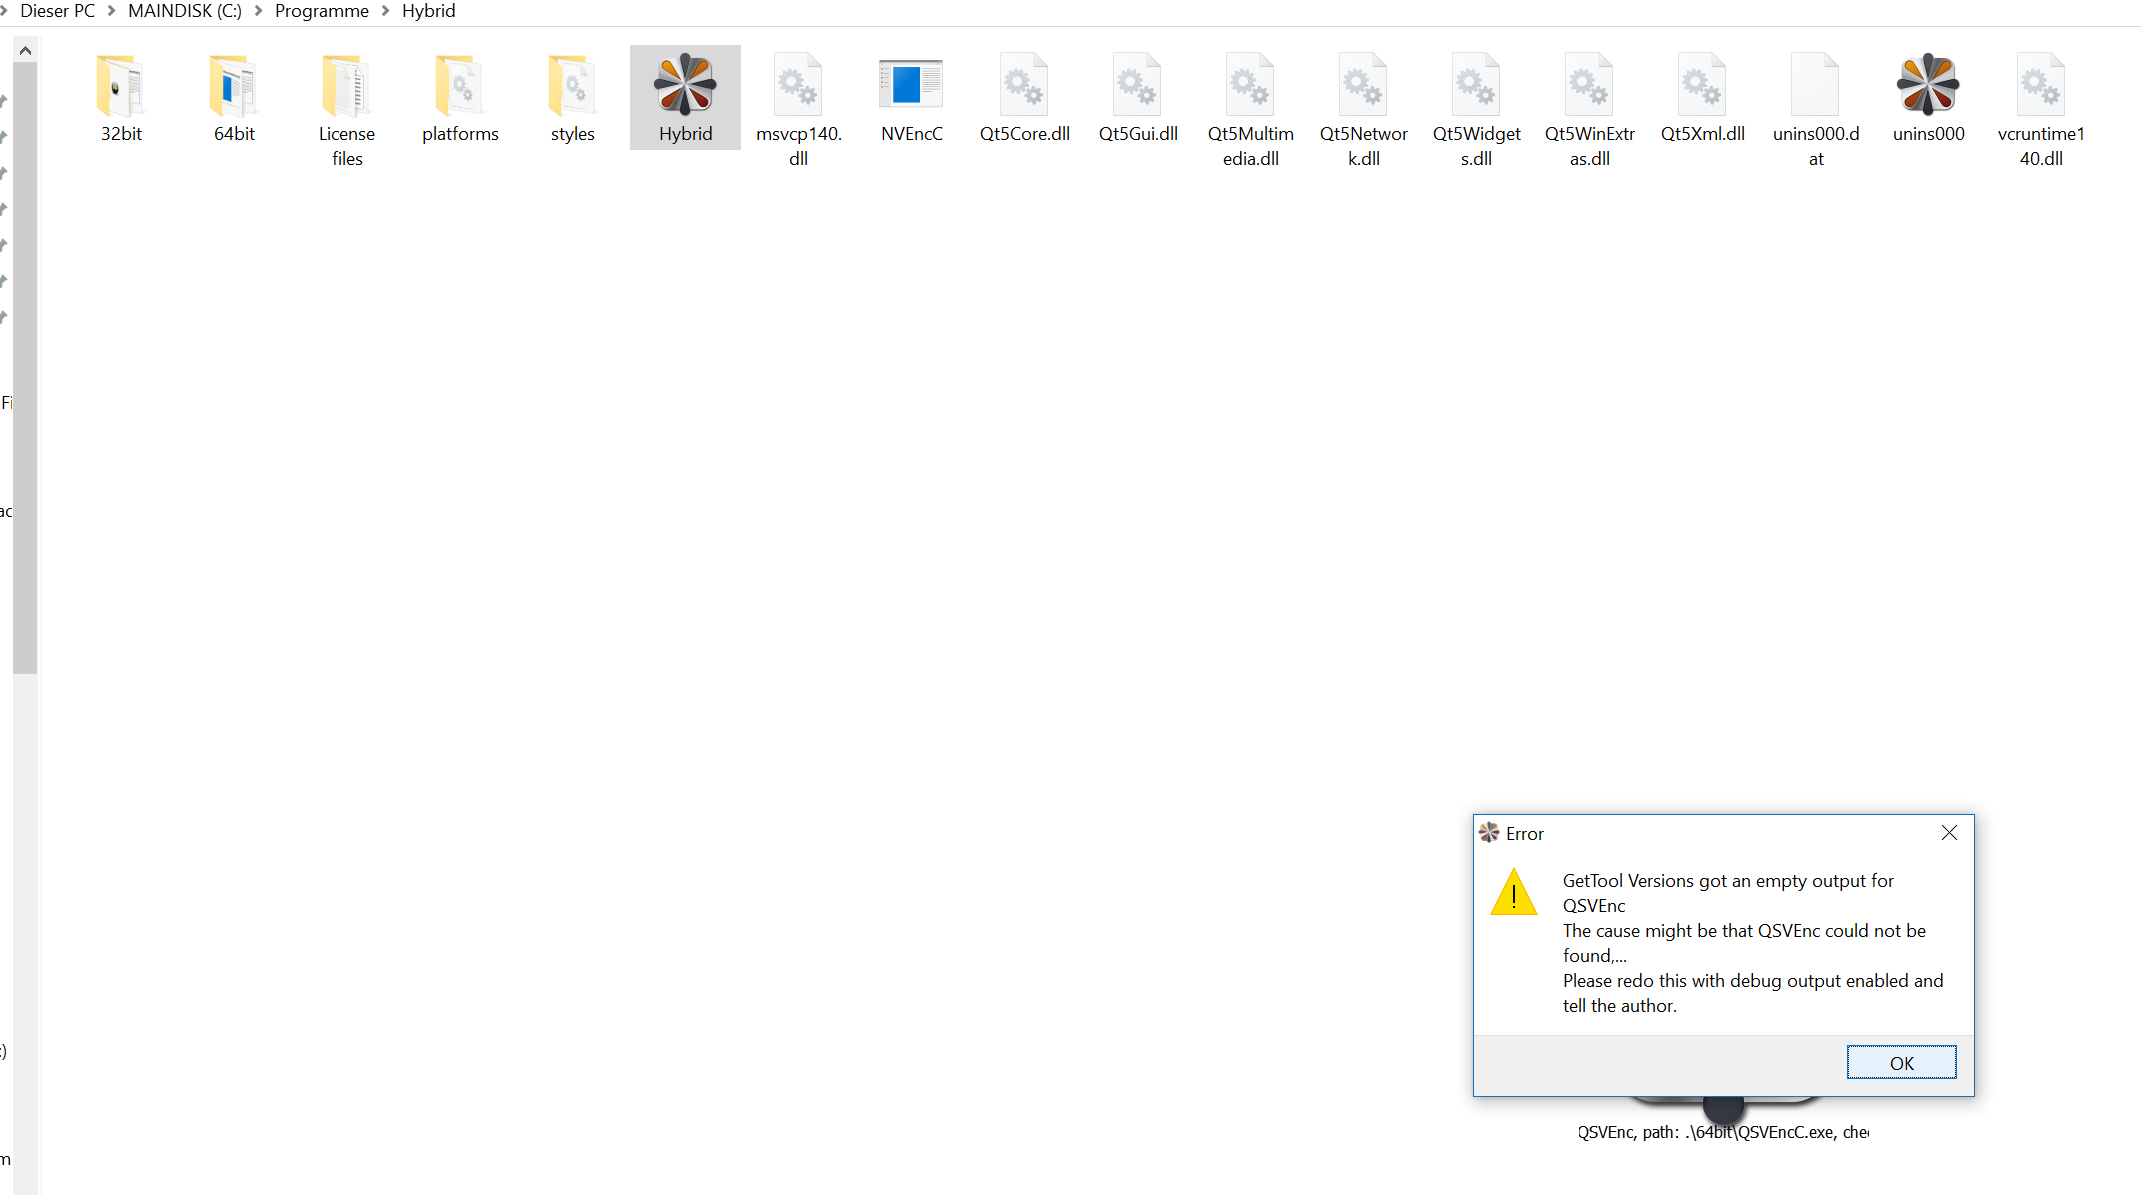The width and height of the screenshot is (2141, 1195).
Task: Click the vcruntime140.dll file
Action: [x=2040, y=86]
